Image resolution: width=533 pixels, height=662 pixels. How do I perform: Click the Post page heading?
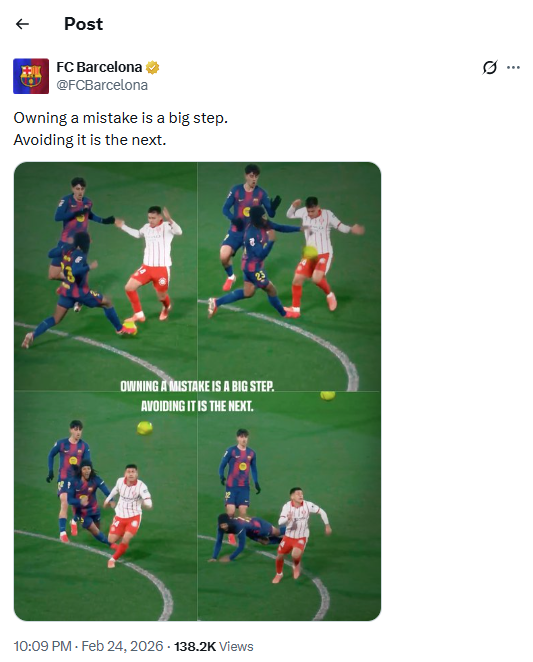point(83,24)
